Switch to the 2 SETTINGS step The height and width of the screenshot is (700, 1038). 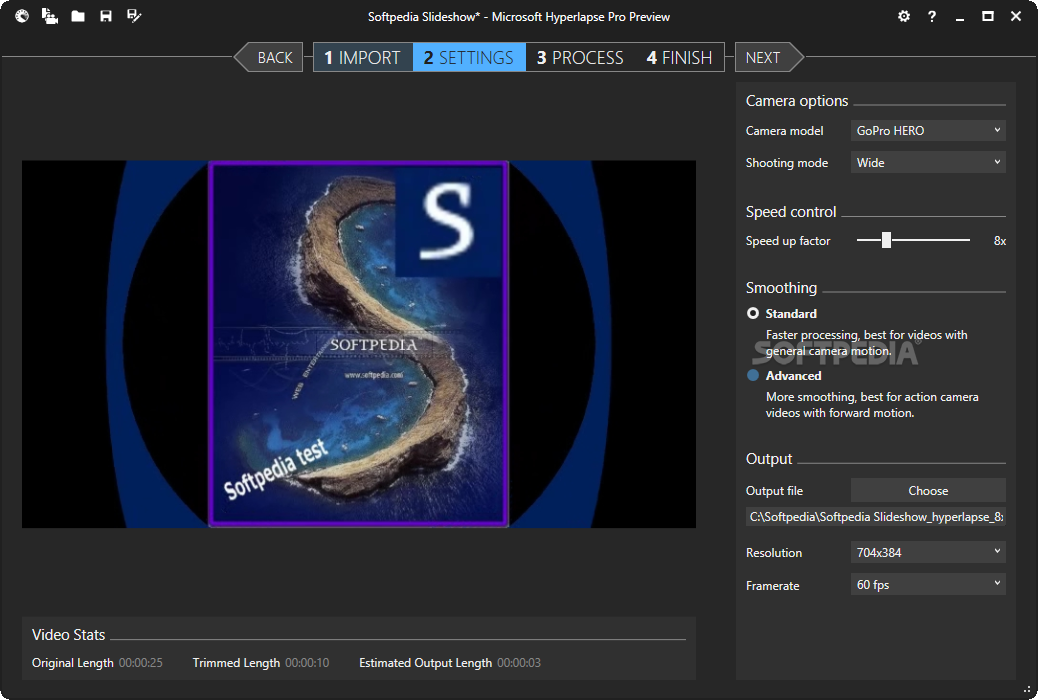point(469,58)
